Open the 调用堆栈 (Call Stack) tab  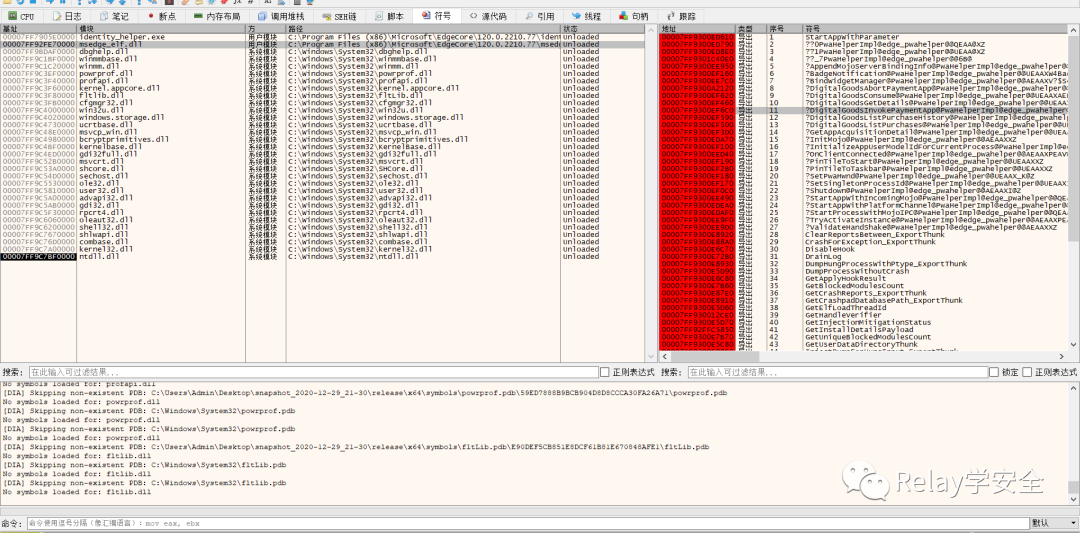(280, 16)
